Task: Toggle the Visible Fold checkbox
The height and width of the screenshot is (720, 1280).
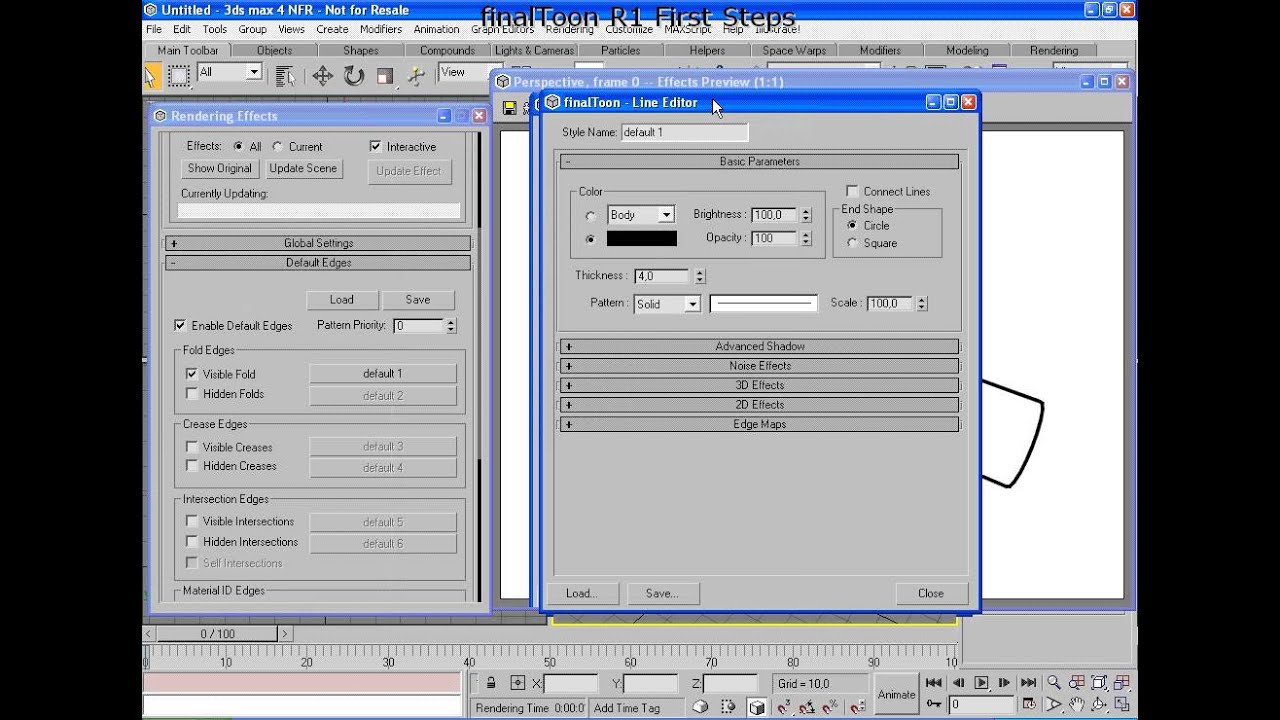Action: (x=192, y=374)
